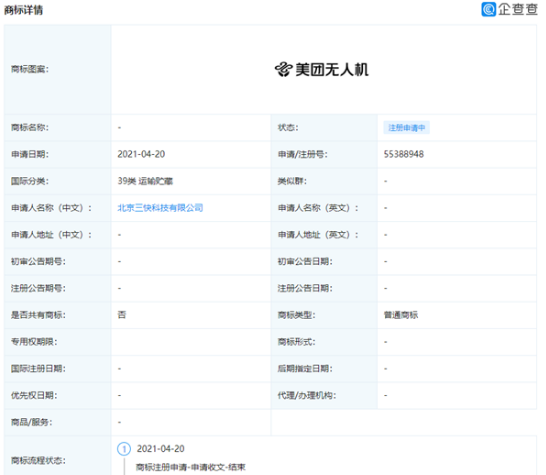Viewport: 546px width, 475px height.
Task: Click the 优先权日期 label
Action: 34,396
